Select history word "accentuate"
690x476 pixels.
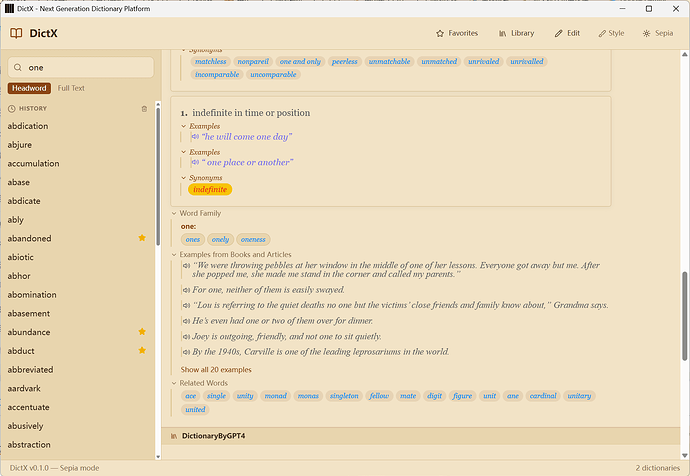[x=28, y=407]
